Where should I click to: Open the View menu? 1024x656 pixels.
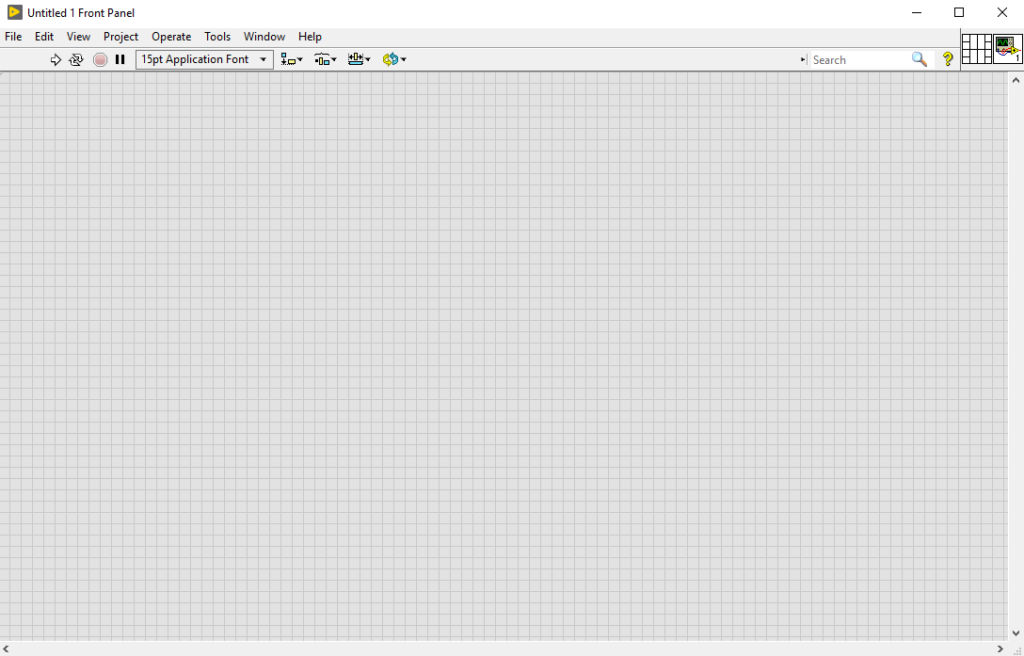78,37
